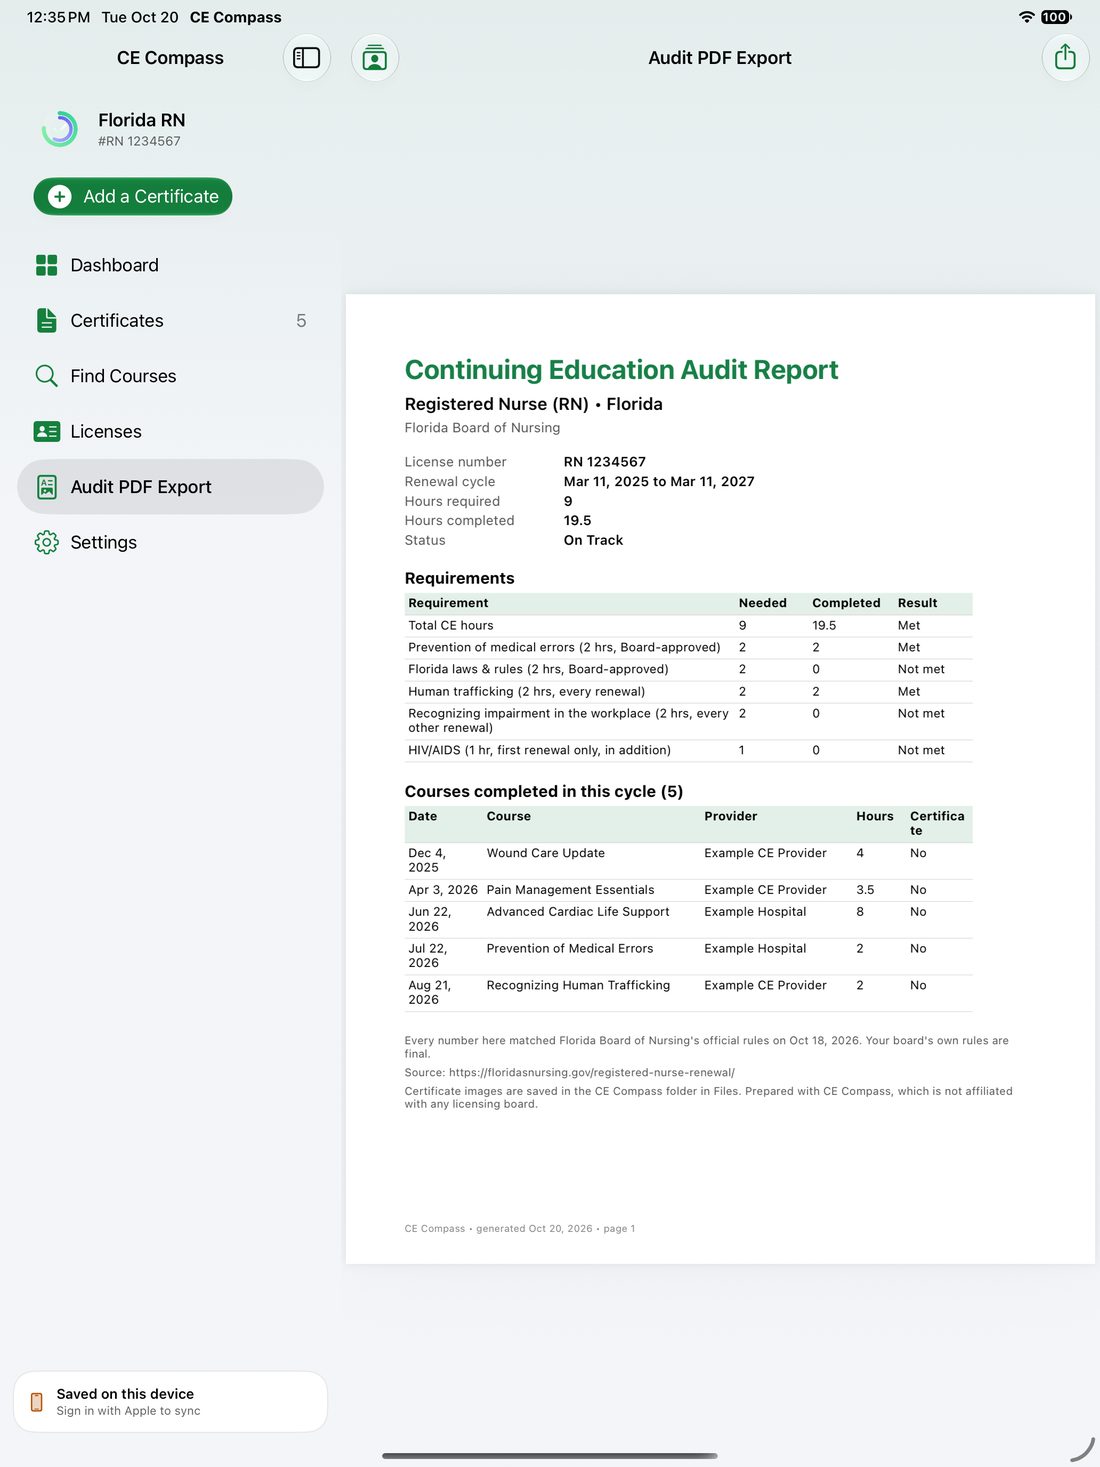The height and width of the screenshot is (1467, 1100).
Task: Click the HIV/AIDS requirement row
Action: click(x=688, y=751)
